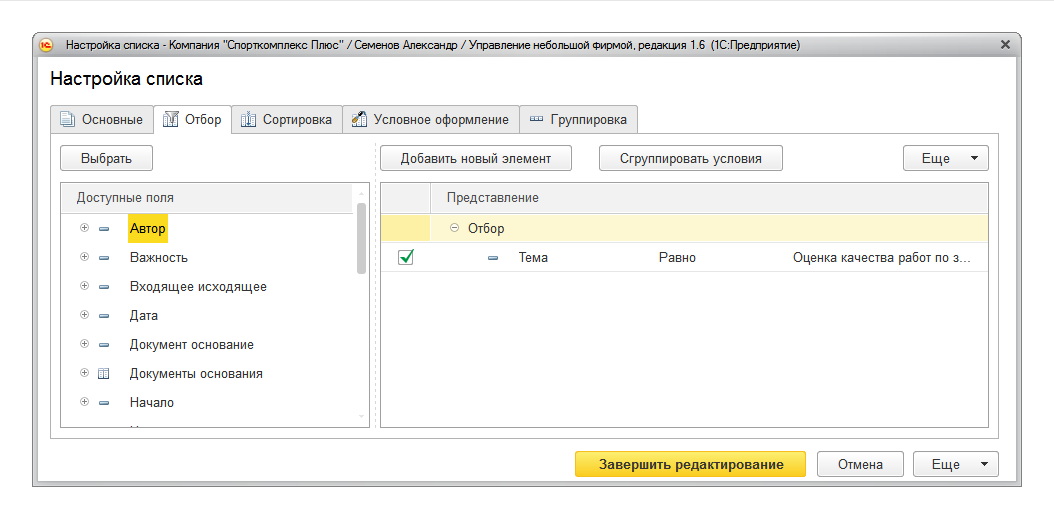This screenshot has height=519, width=1054.
Task: Uncheck the Тема filter condition checkbox
Action: [x=406, y=258]
